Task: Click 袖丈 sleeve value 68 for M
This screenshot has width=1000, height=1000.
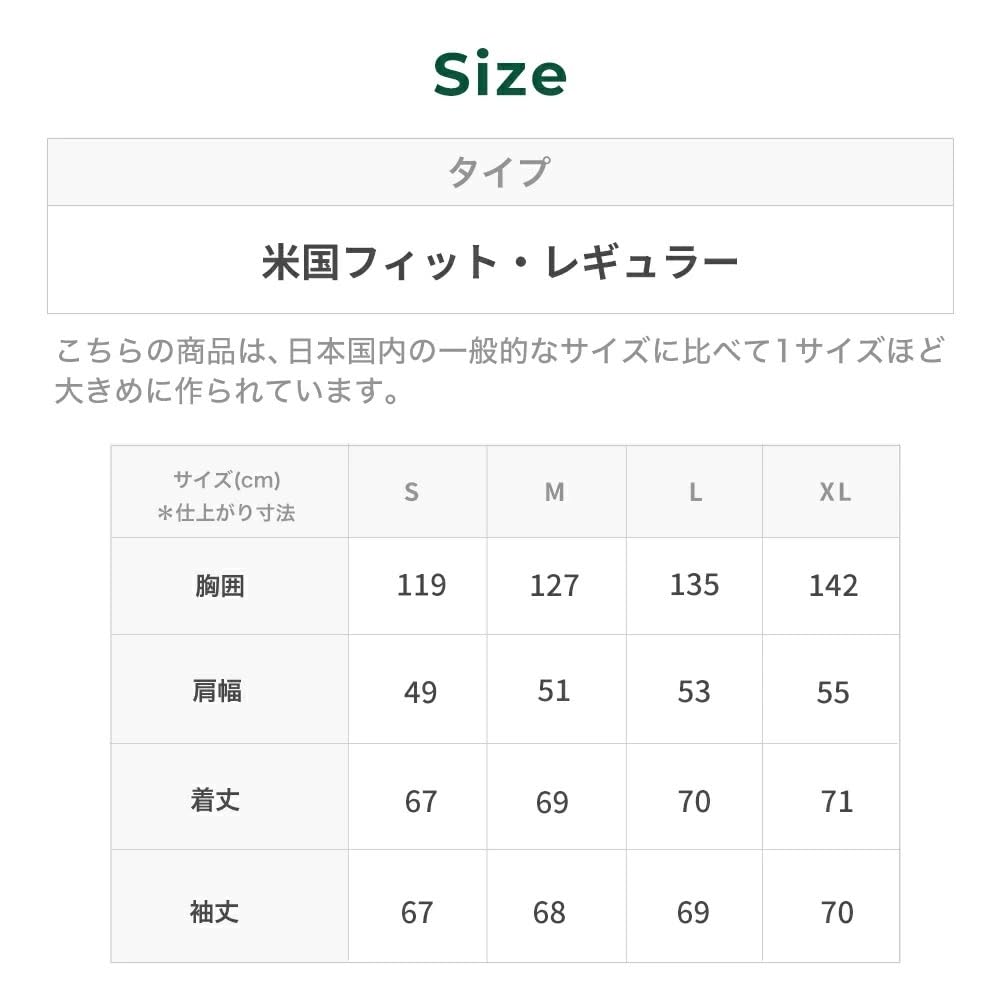Action: (x=549, y=913)
